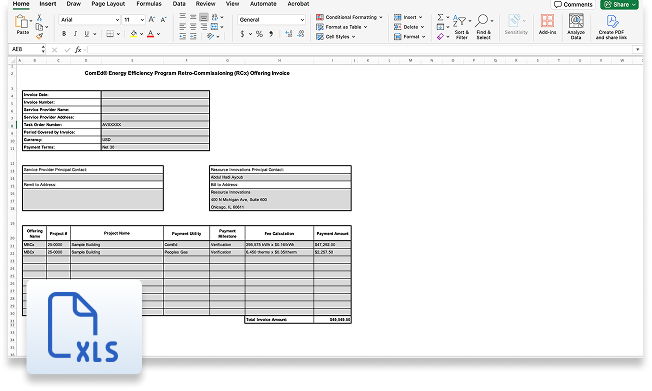Apply Top Align to the cell
Screen dimensions: 652x391
(183, 17)
